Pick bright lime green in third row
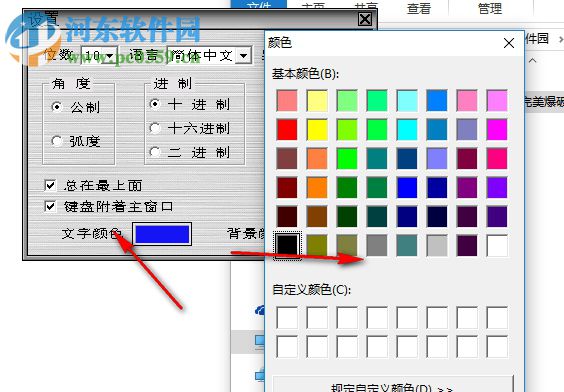 [x=347, y=159]
